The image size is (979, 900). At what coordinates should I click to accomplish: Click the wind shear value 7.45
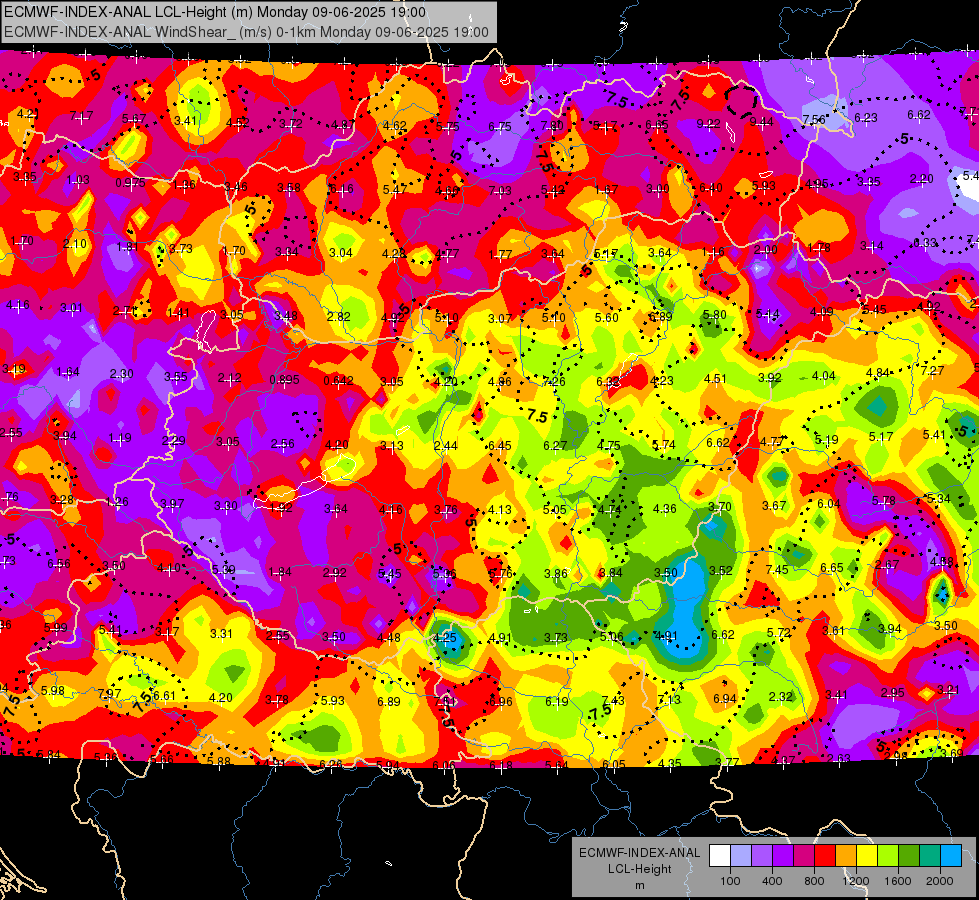(777, 570)
